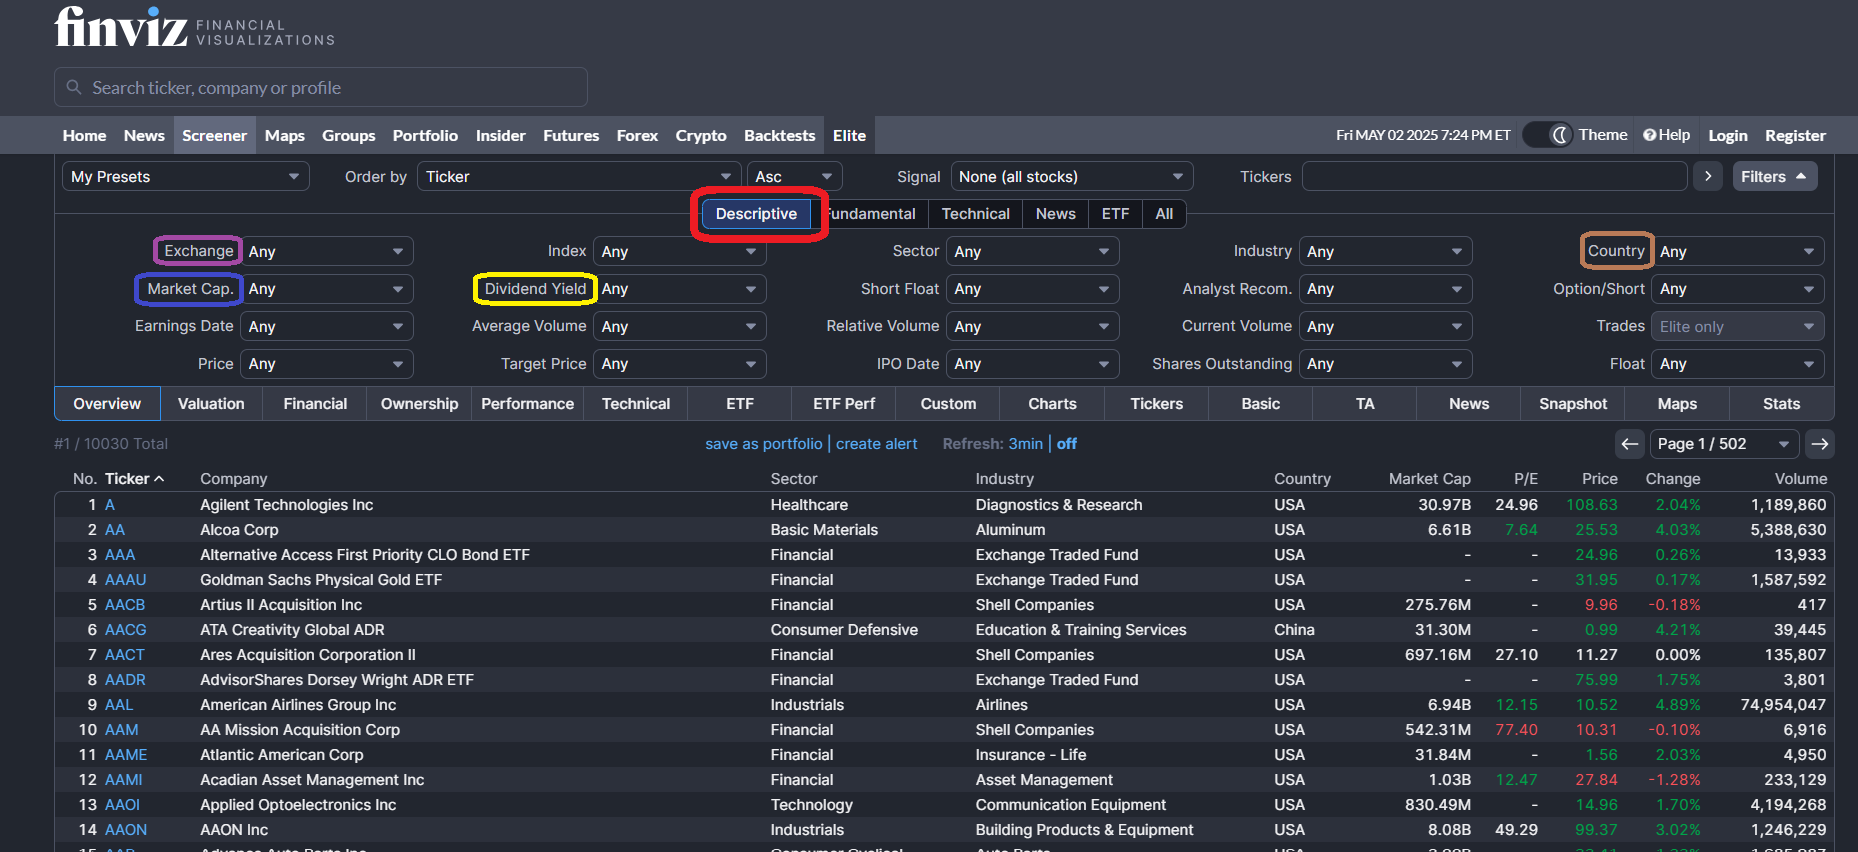Image resolution: width=1858 pixels, height=852 pixels.
Task: Sort by the Market Cap column header
Action: (x=1429, y=479)
